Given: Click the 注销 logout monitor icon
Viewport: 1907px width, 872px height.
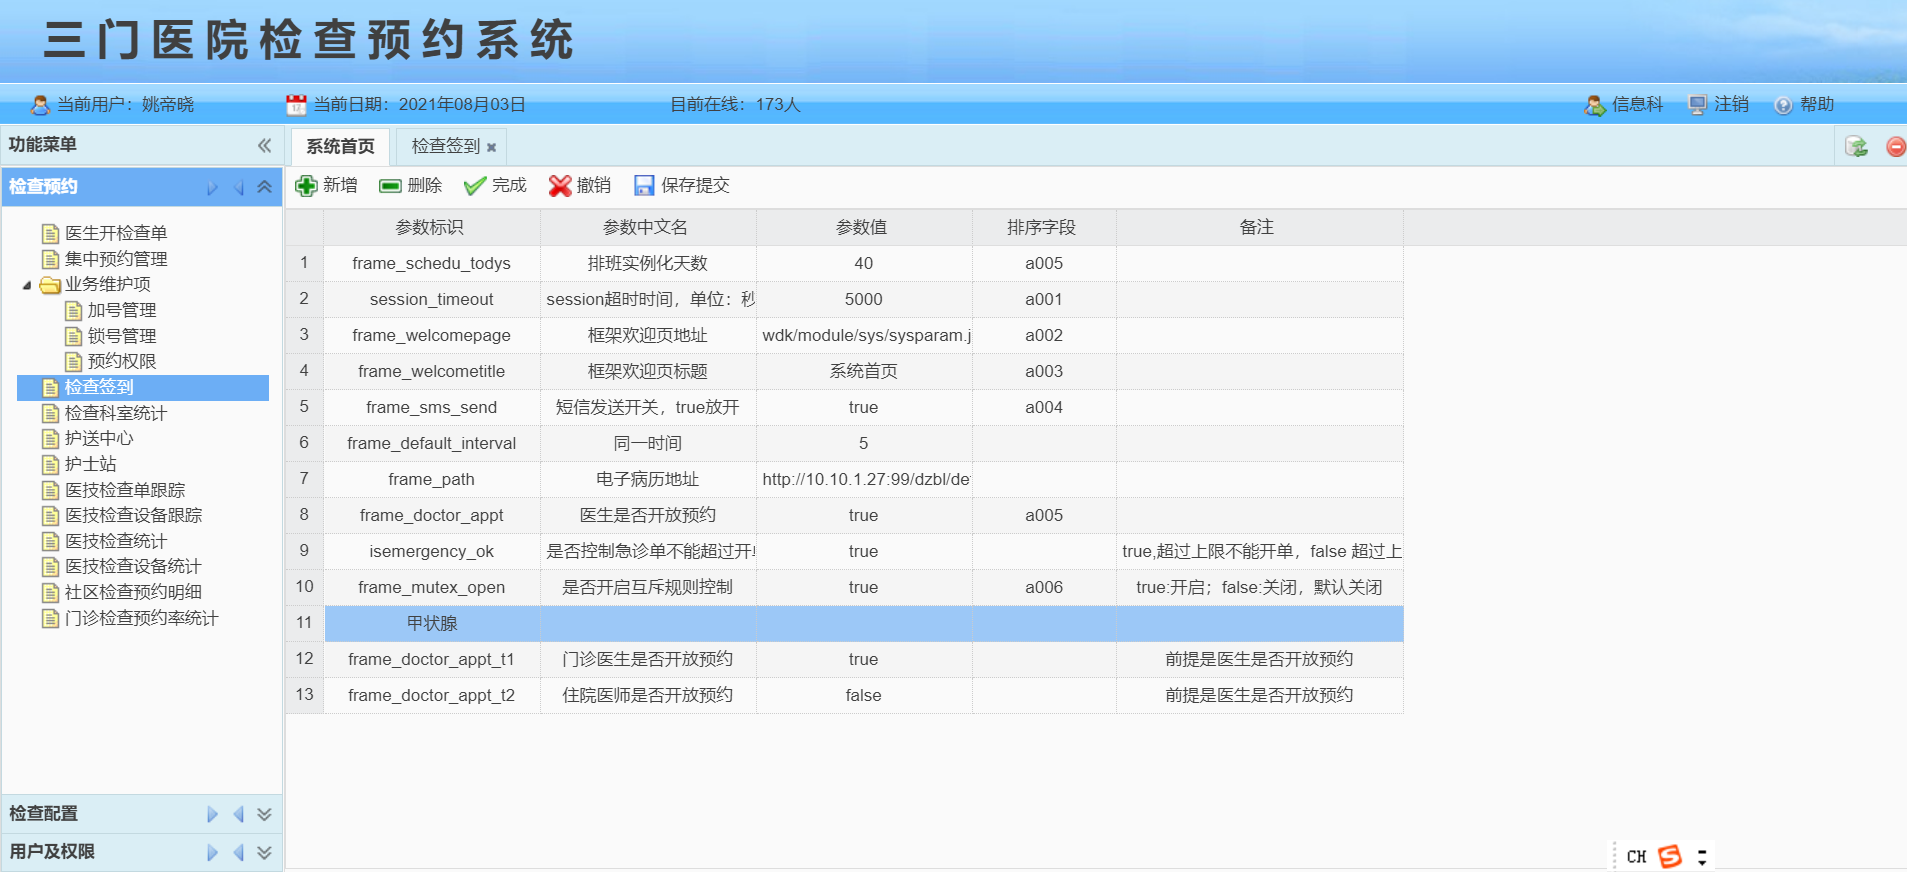Looking at the screenshot, I should [1697, 105].
